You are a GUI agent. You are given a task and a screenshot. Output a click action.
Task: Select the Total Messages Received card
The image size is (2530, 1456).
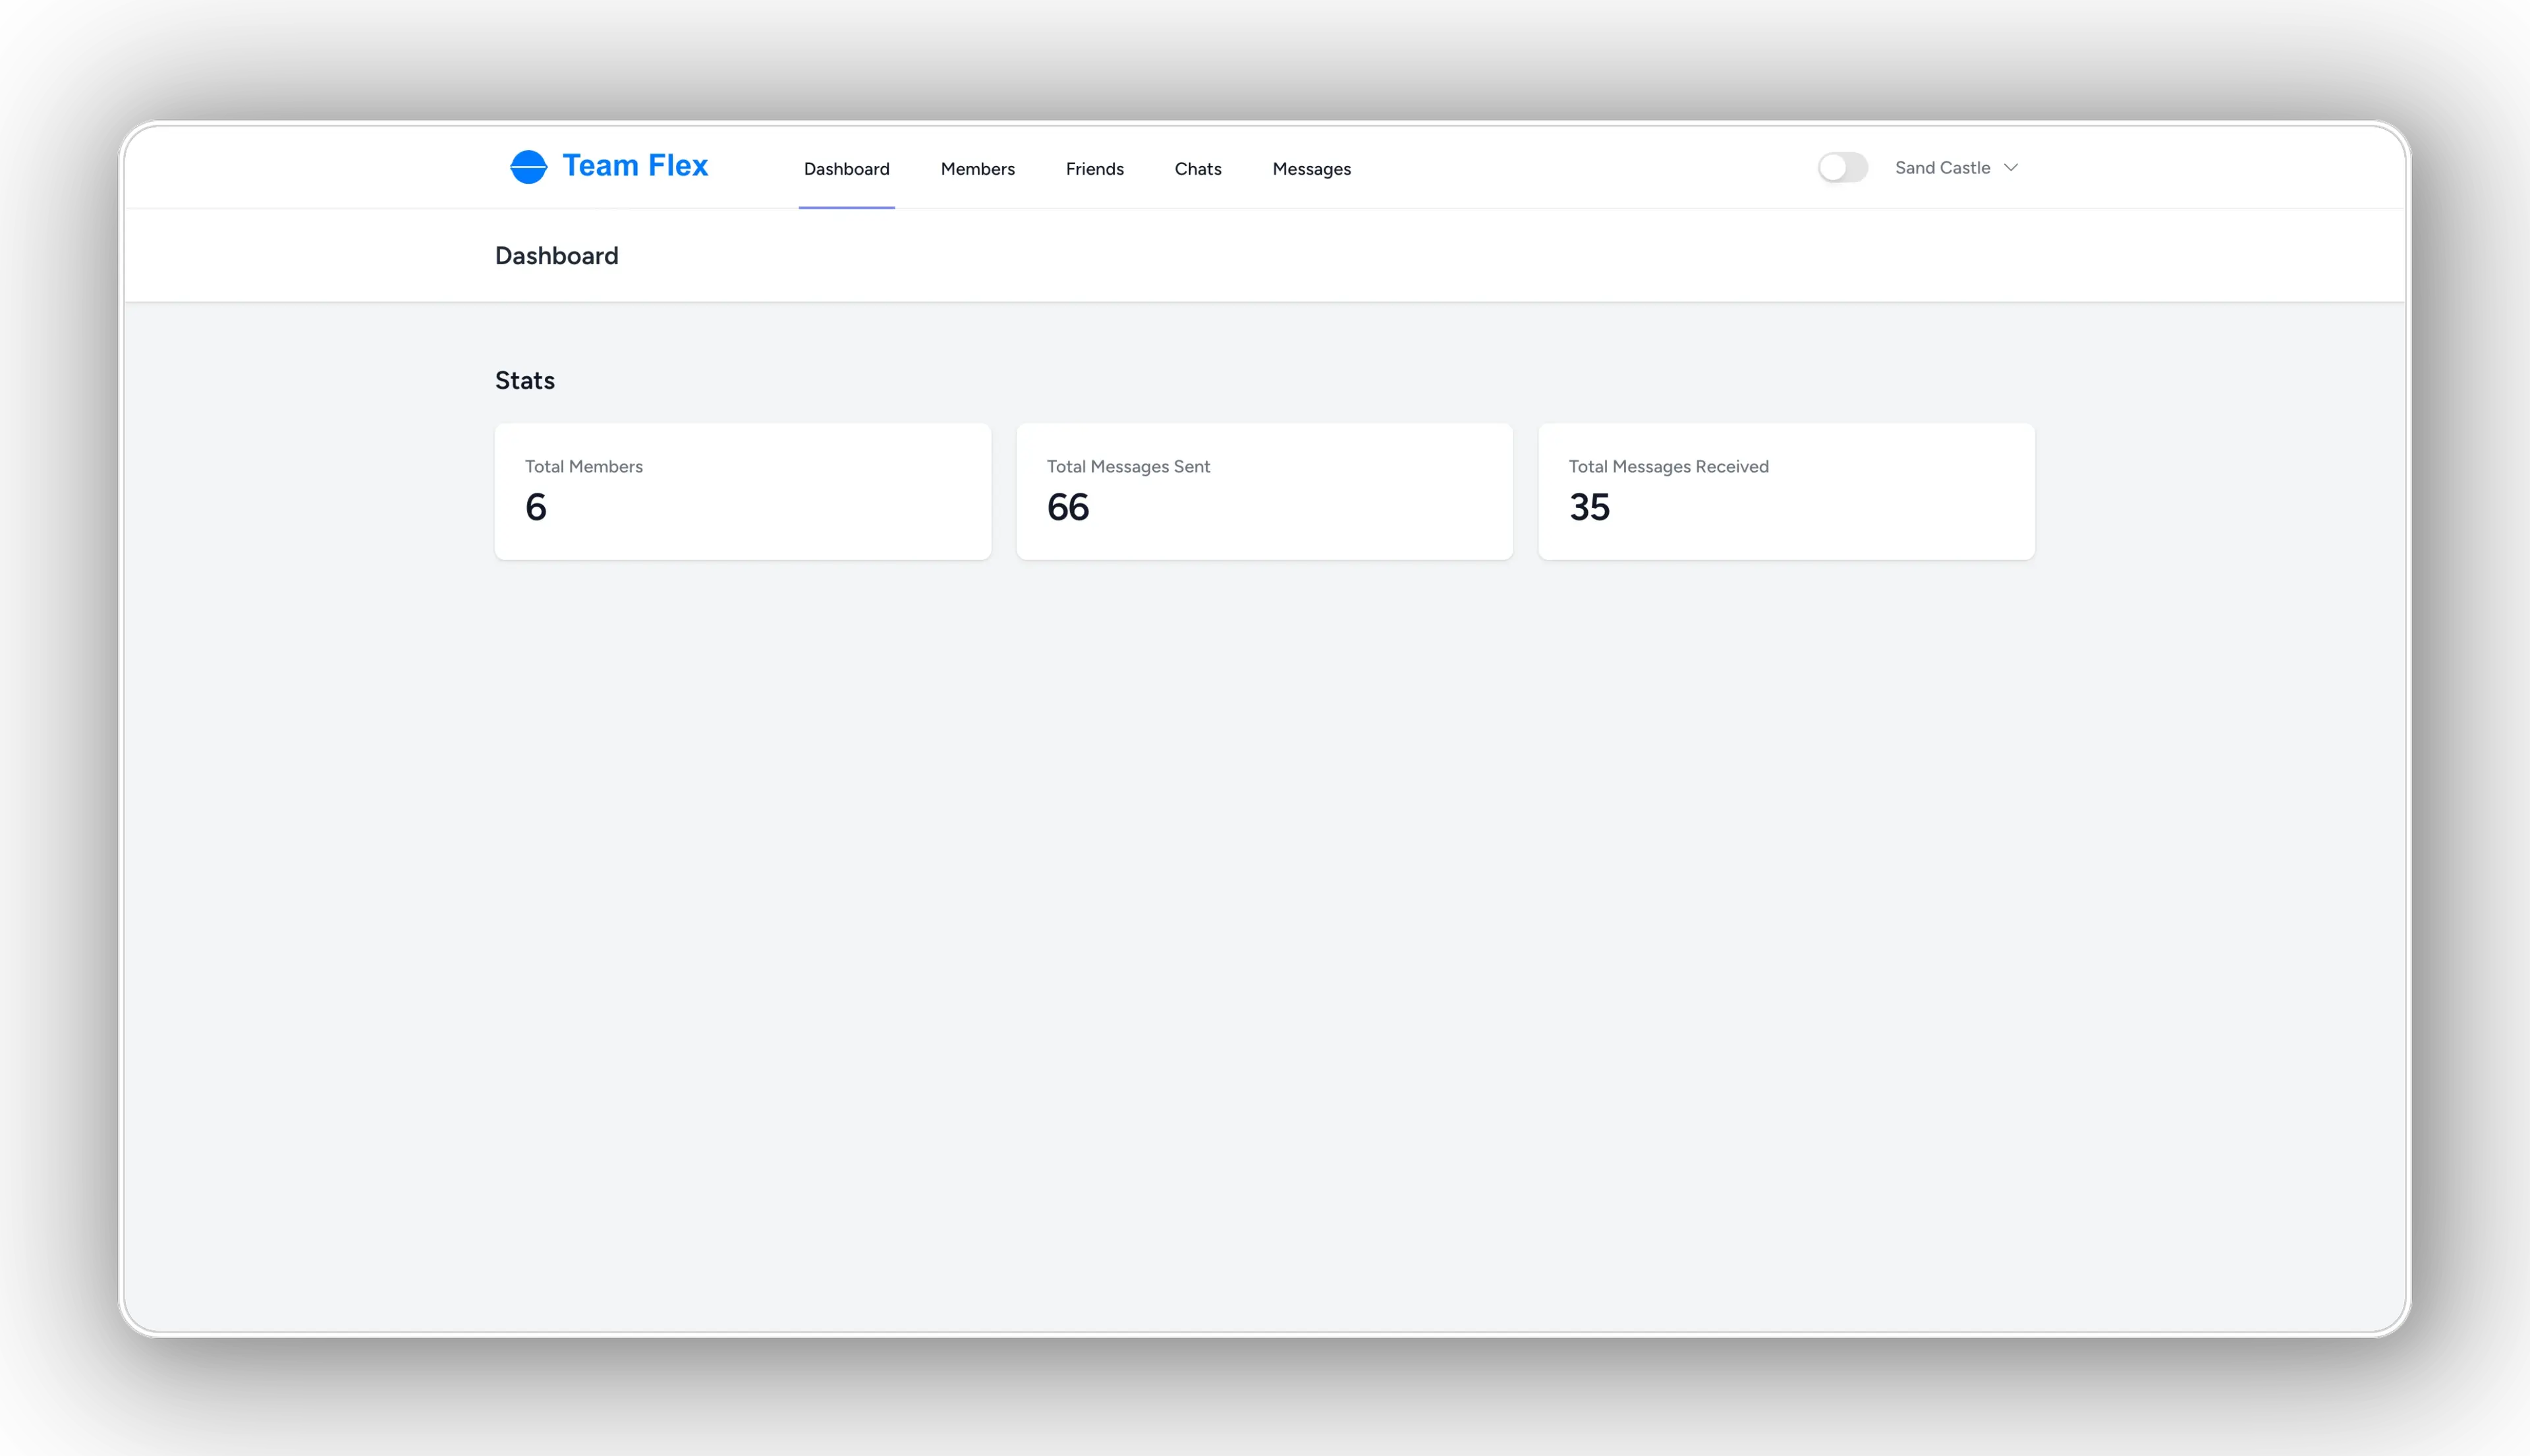1786,491
